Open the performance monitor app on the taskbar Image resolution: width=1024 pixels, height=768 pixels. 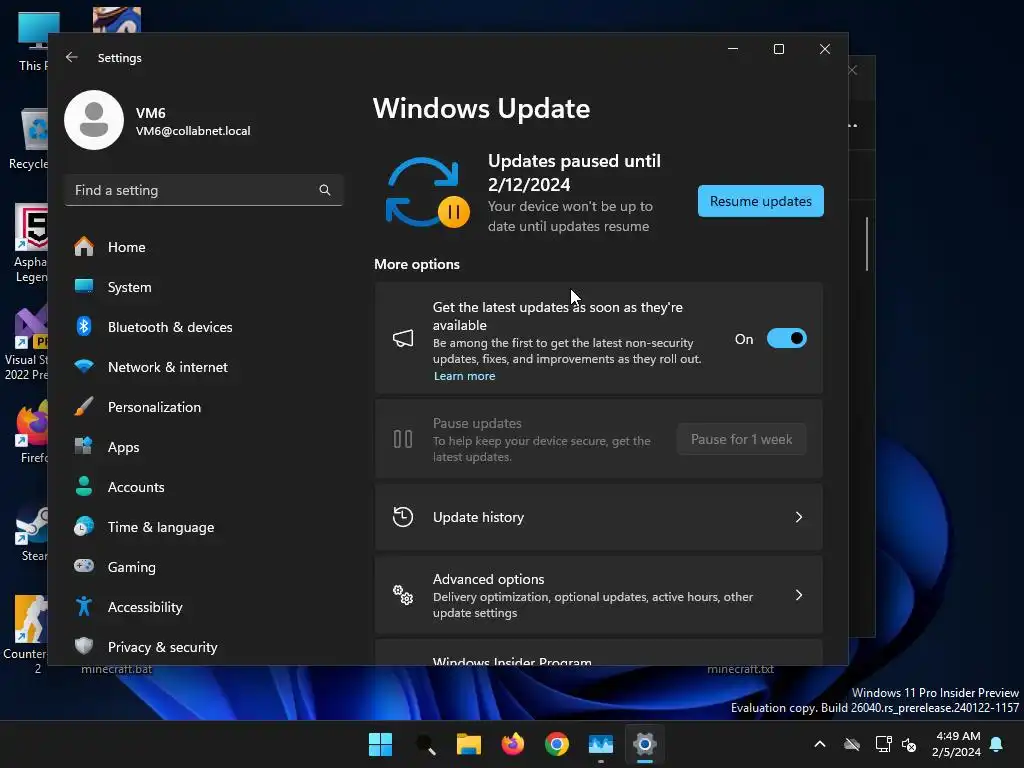pyautogui.click(x=600, y=744)
